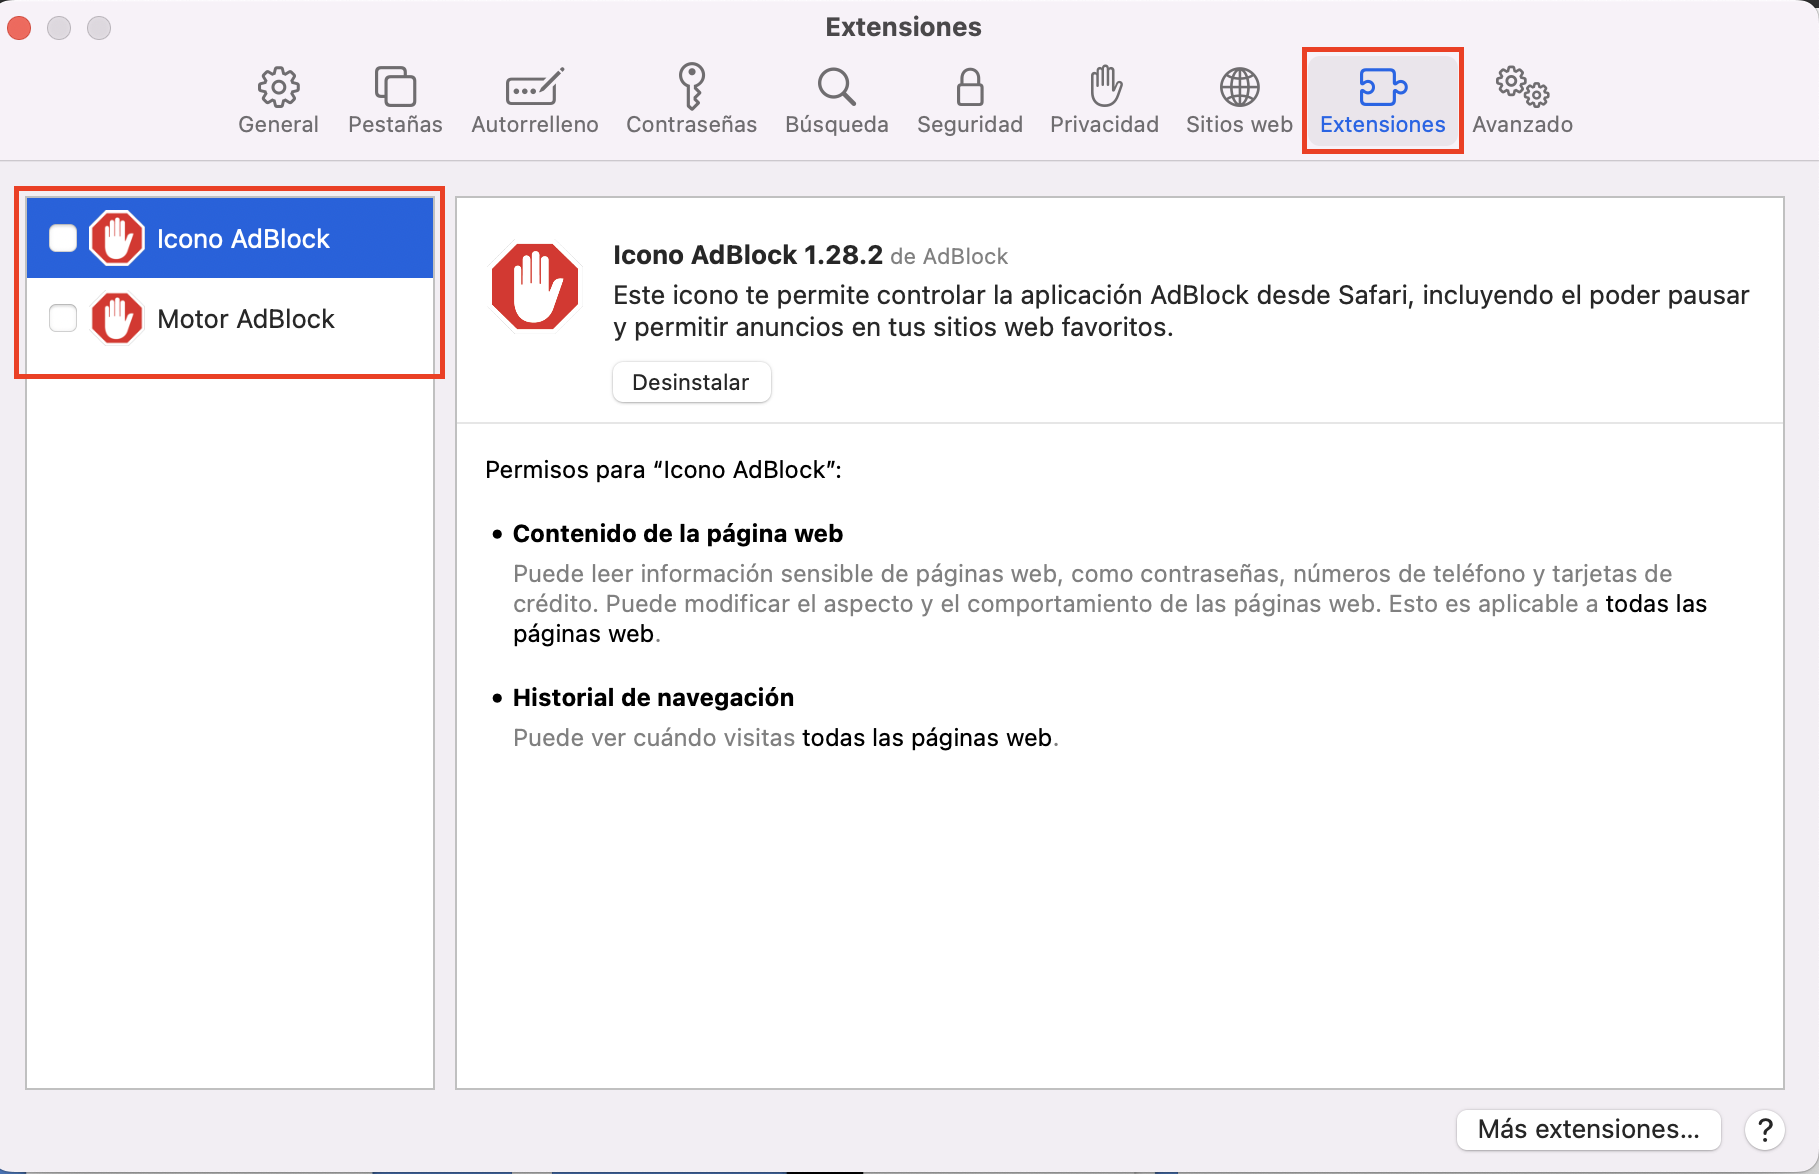The image size is (1819, 1174).
Task: Click the 'de AdBlock' developer text
Action: (949, 256)
